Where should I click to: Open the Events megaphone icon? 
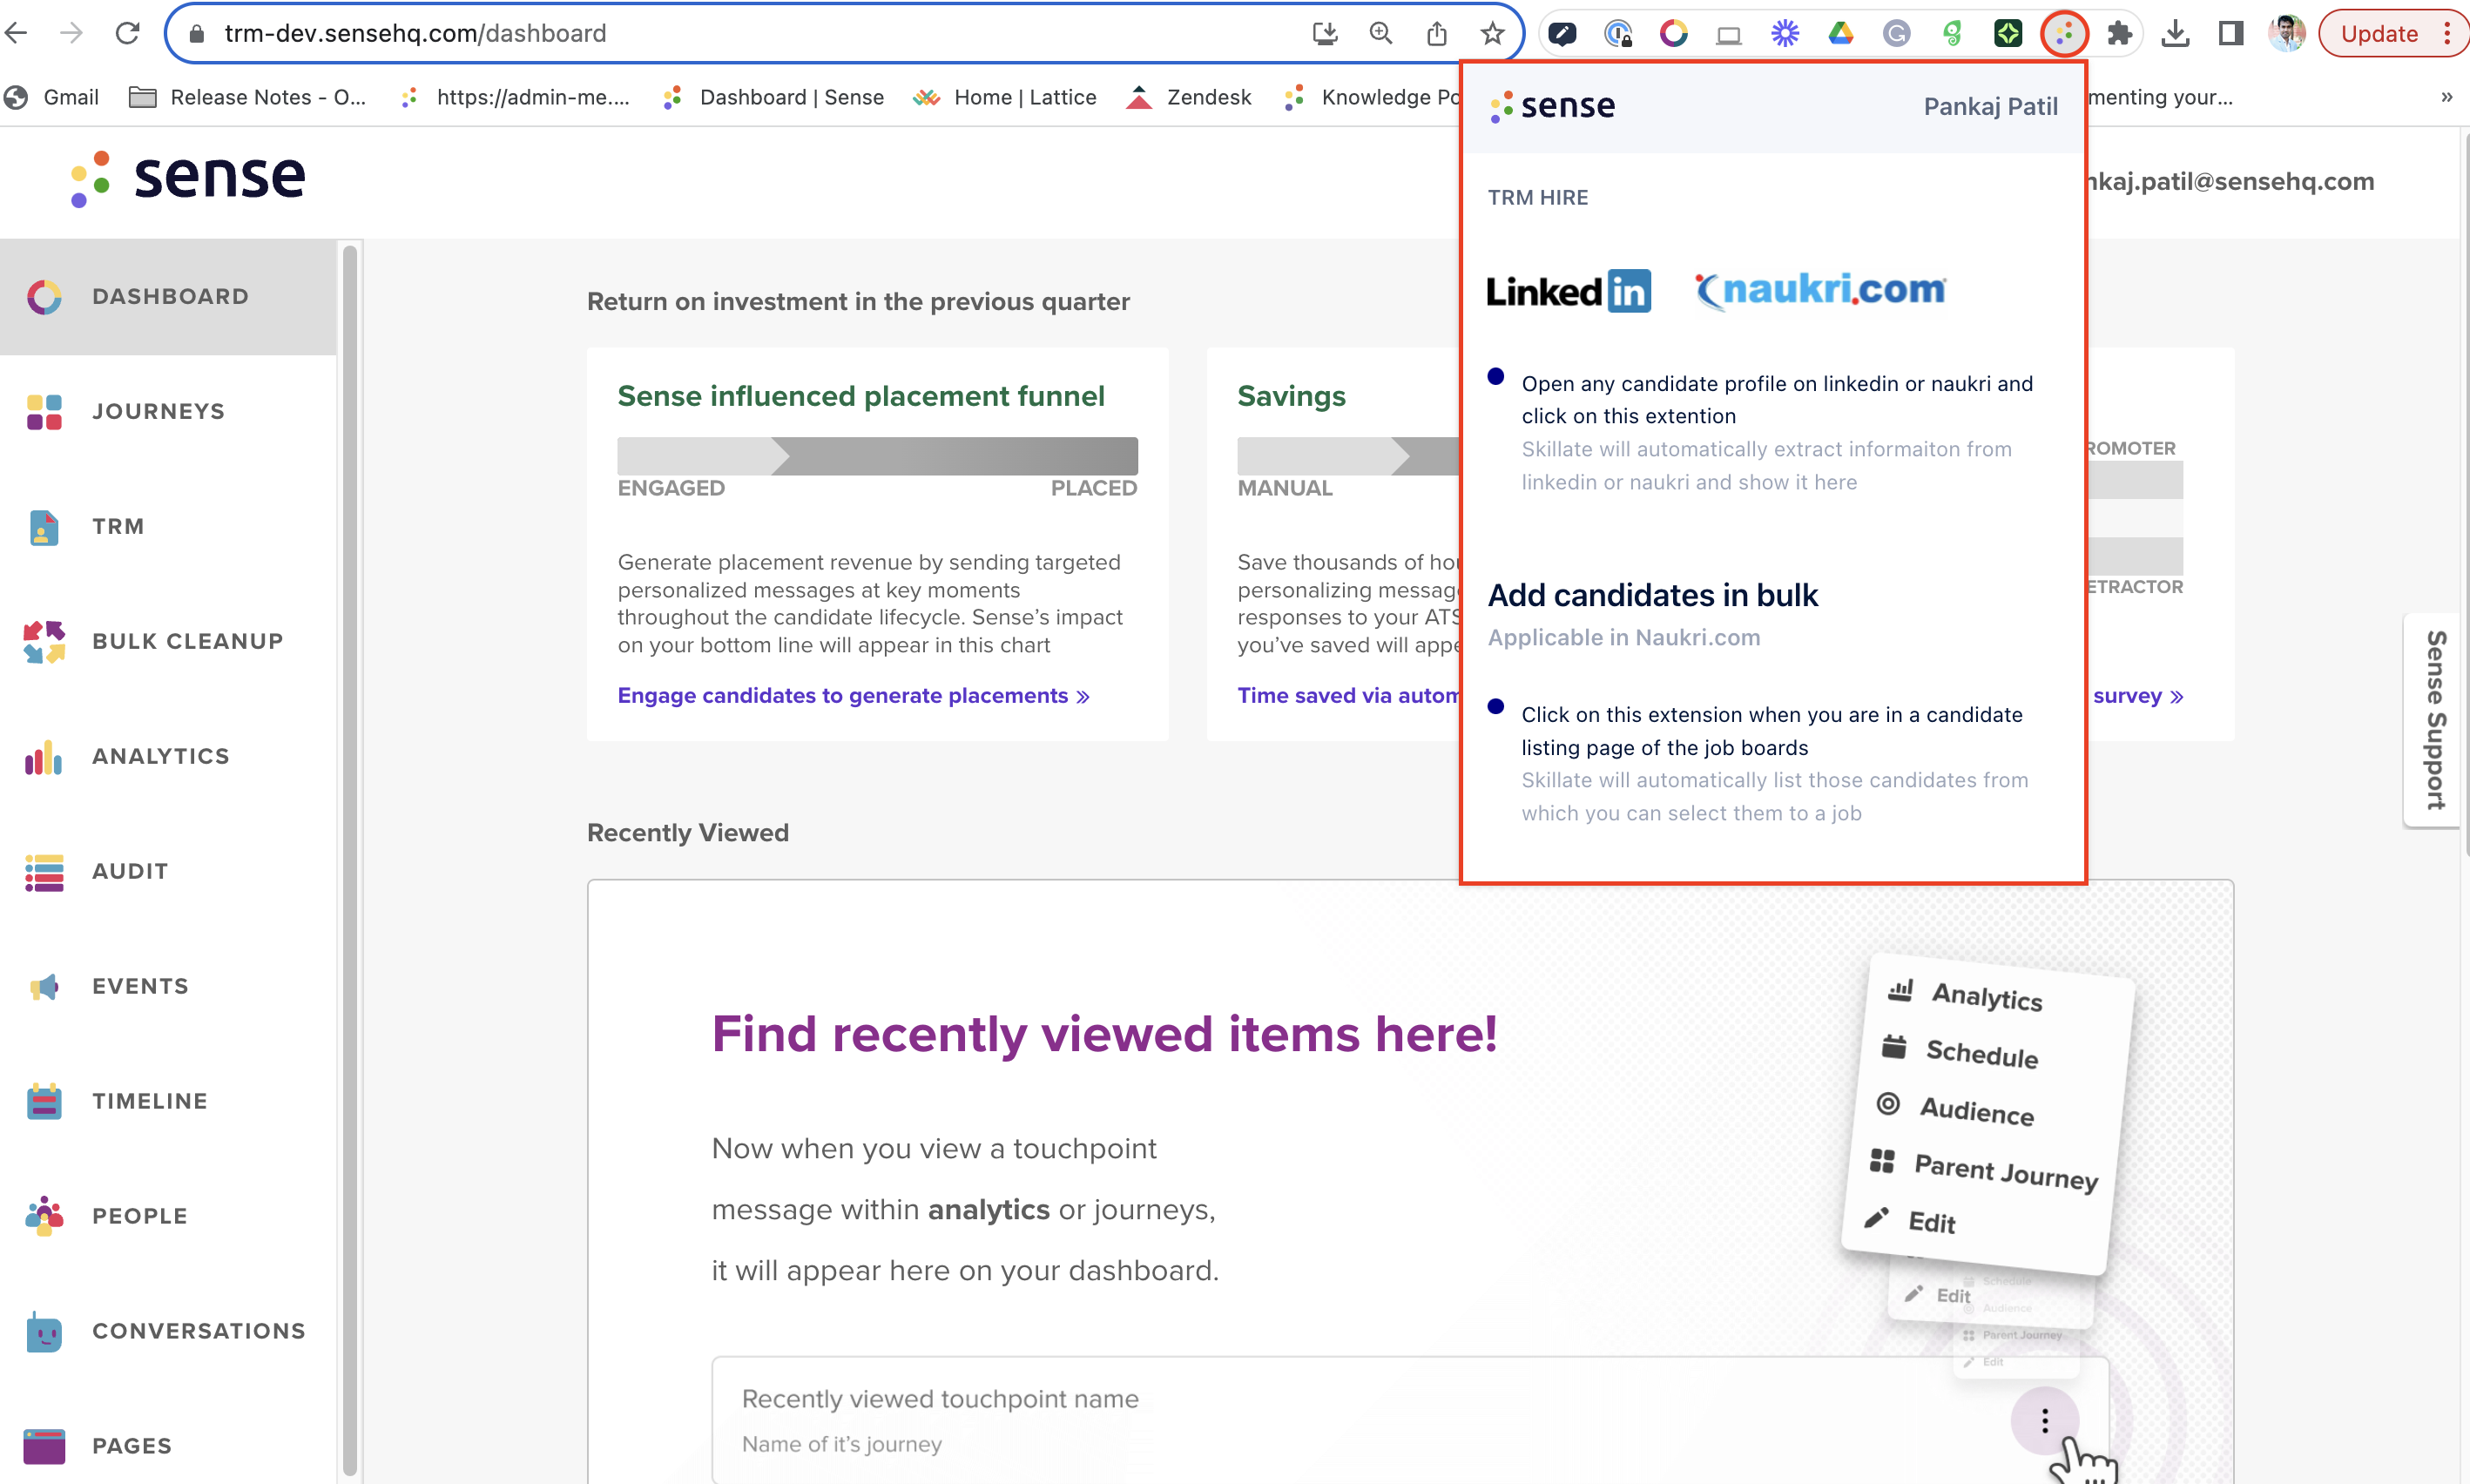coord(44,987)
